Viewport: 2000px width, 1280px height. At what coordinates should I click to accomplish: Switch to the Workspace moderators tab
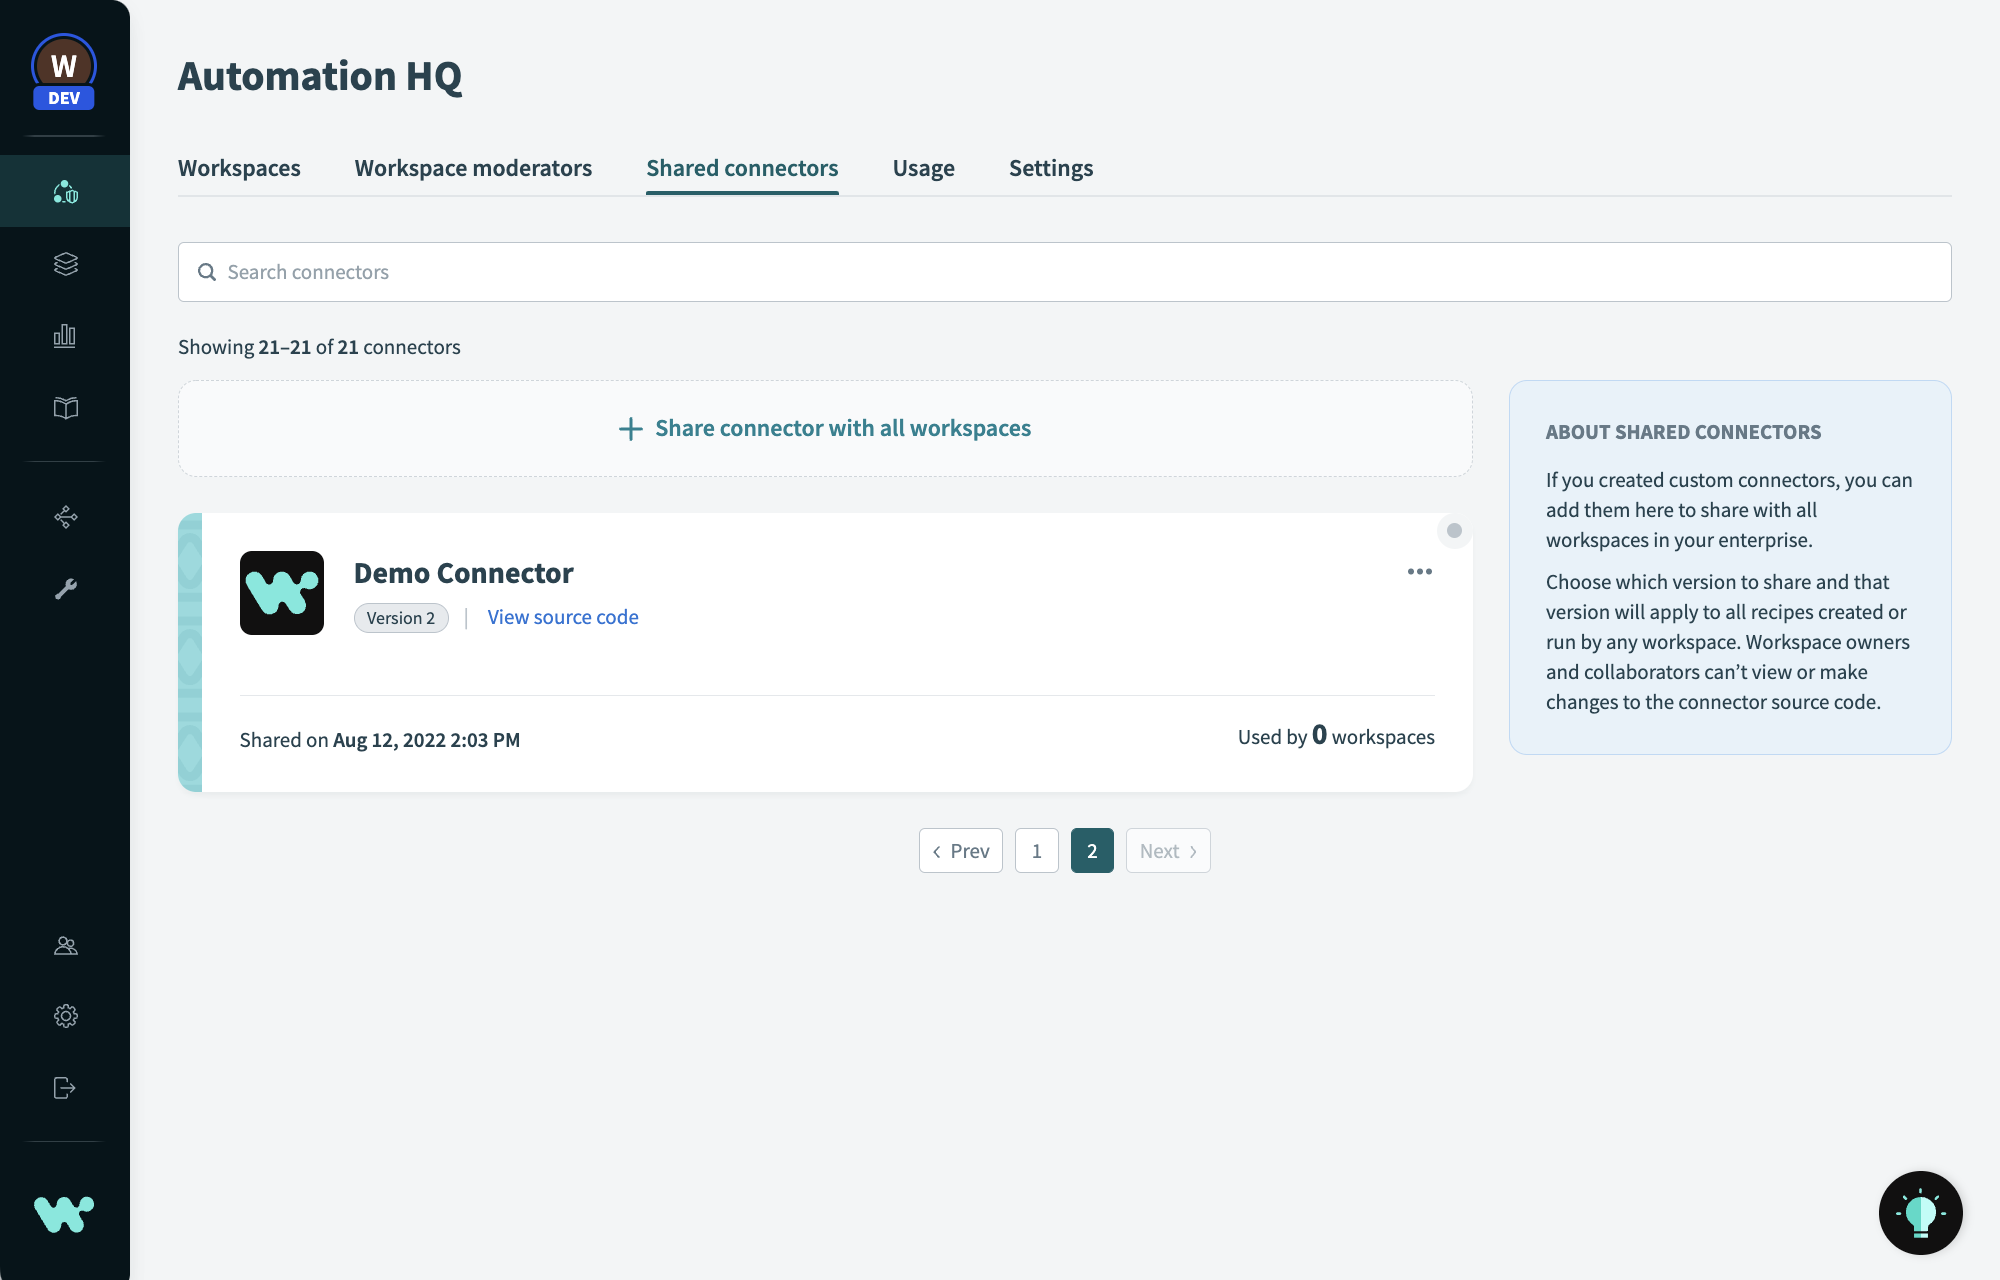pyautogui.click(x=473, y=168)
